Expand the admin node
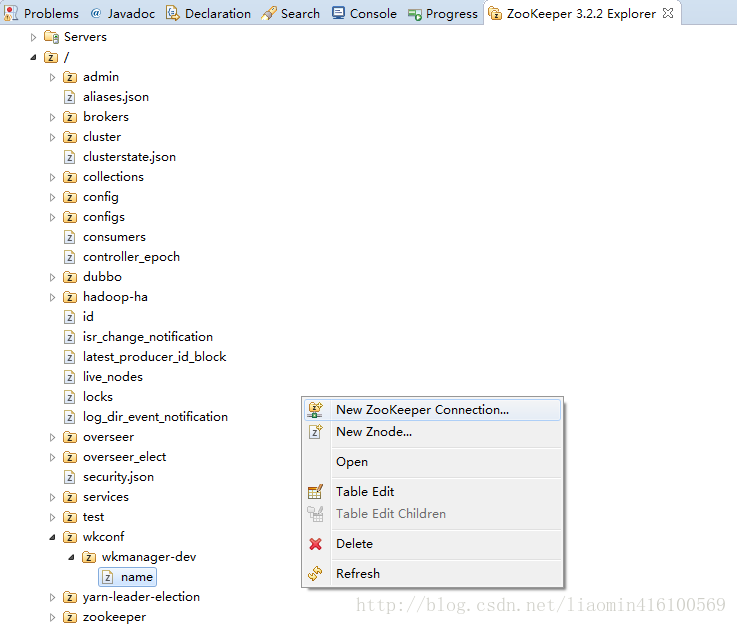 [53, 77]
